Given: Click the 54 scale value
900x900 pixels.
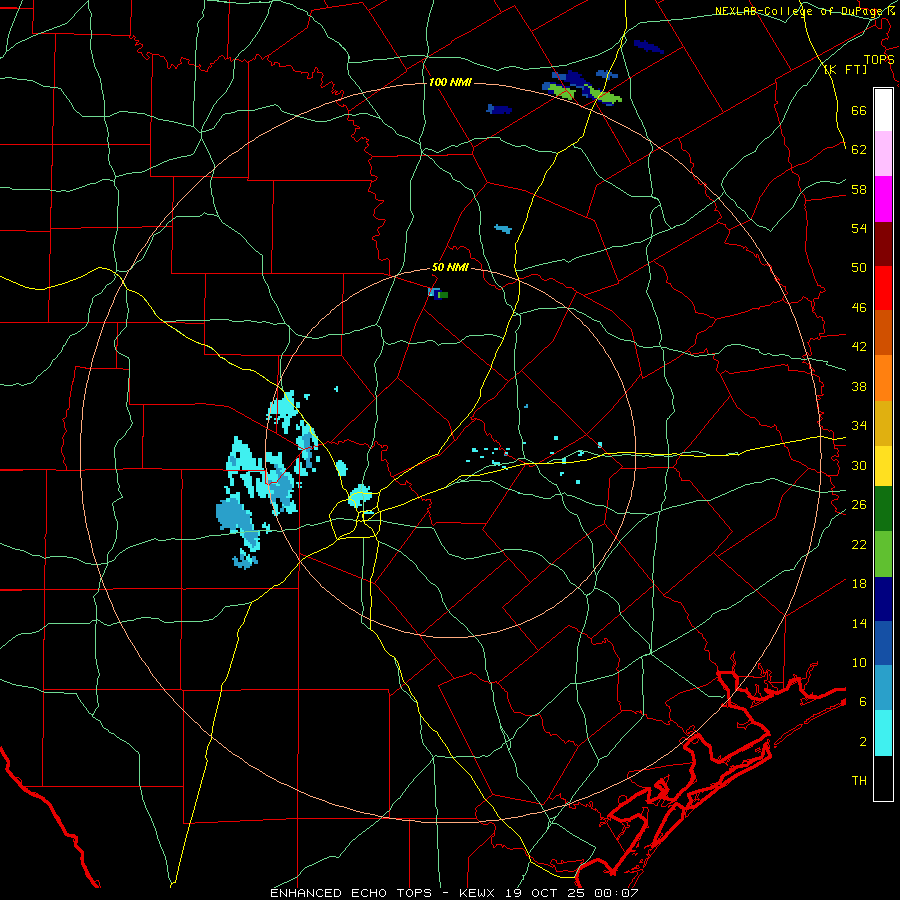Looking at the screenshot, I should pyautogui.click(x=859, y=228).
